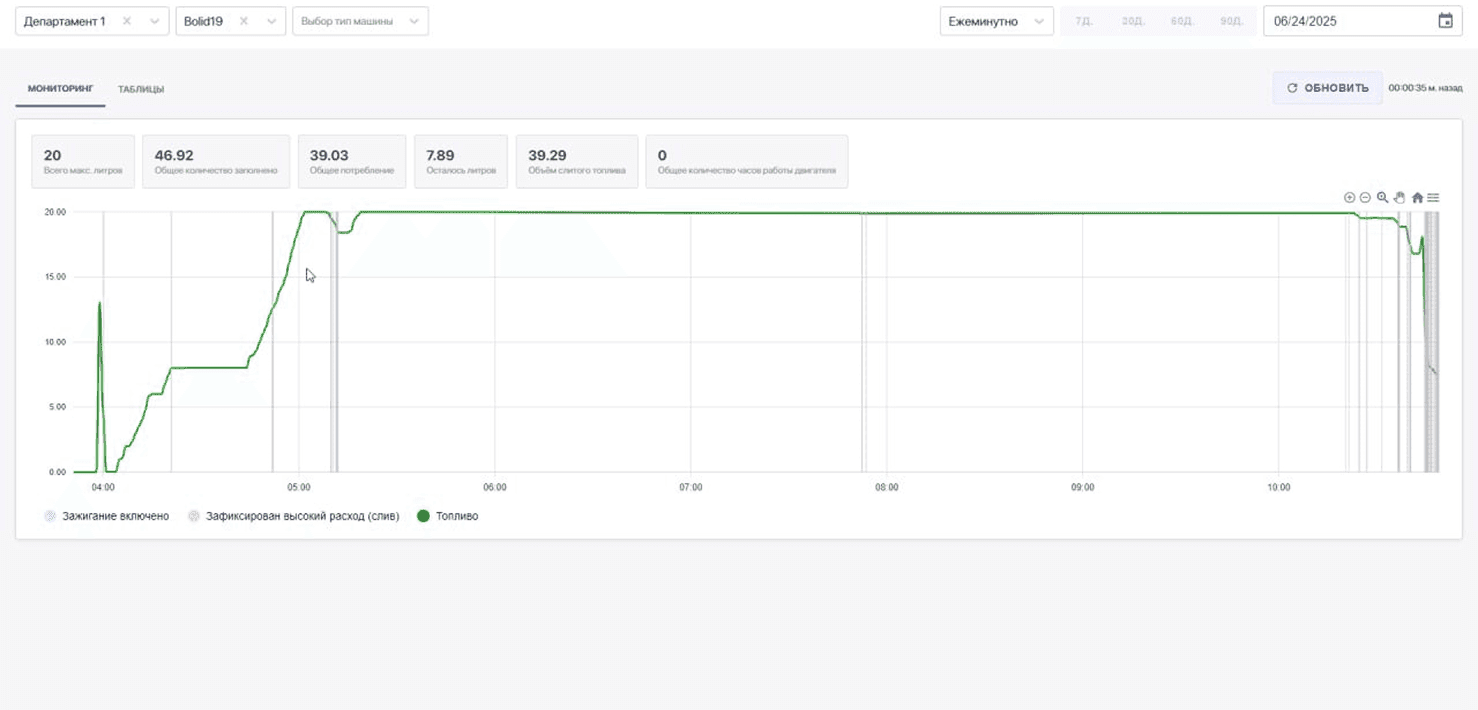This screenshot has width=1478, height=710.
Task: Click the Обновить refresh button
Action: tap(1328, 88)
